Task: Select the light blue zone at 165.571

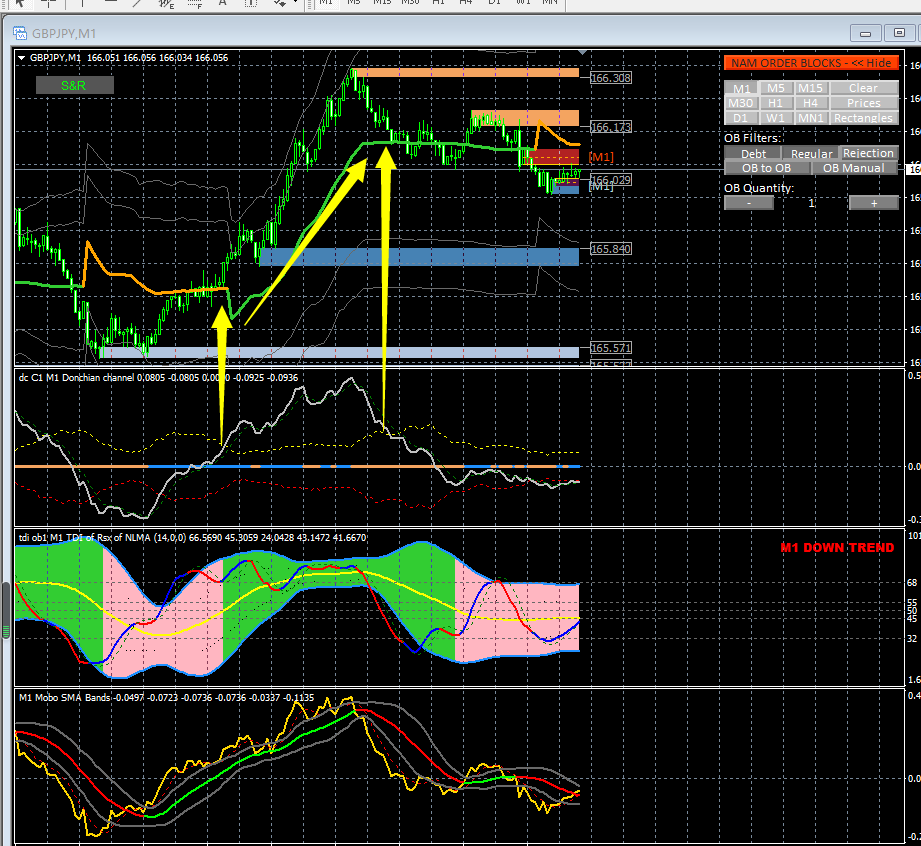Action: tap(339, 352)
